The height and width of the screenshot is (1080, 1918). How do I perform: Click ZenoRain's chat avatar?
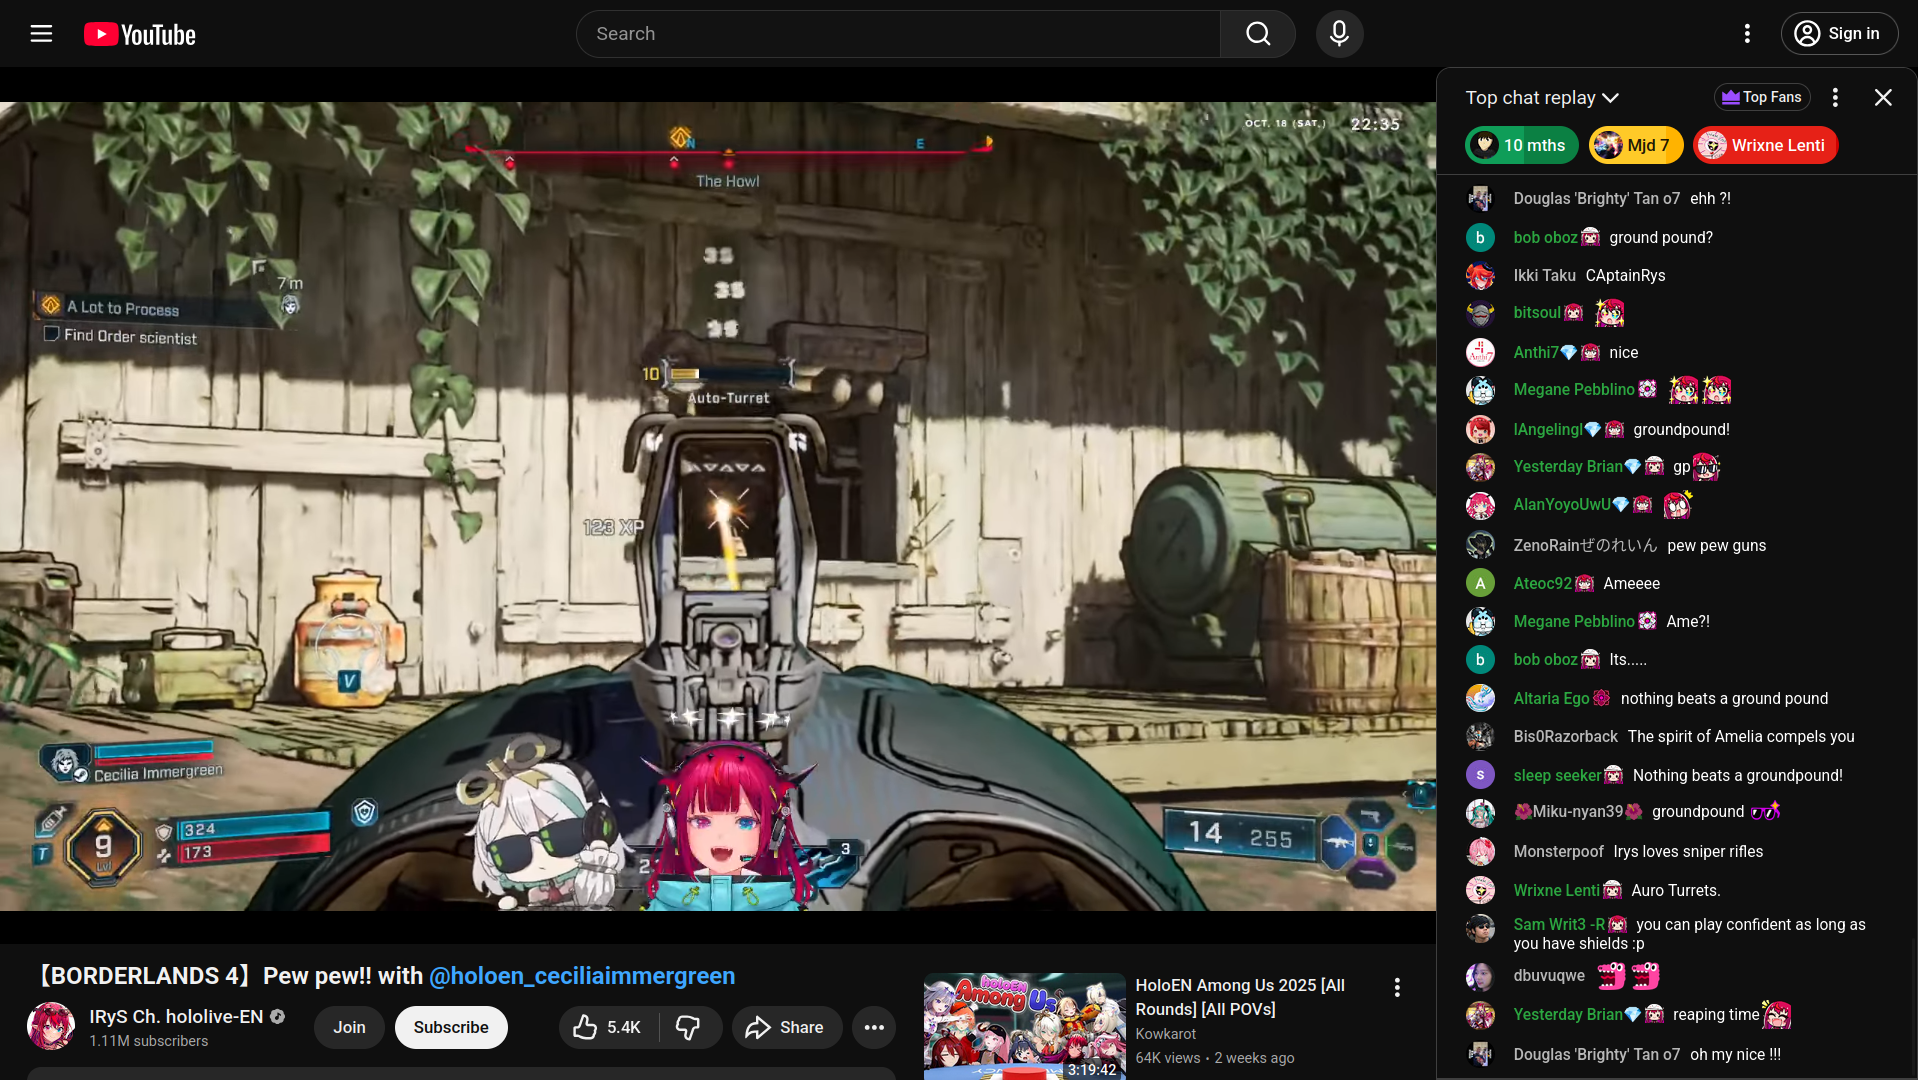[1480, 545]
